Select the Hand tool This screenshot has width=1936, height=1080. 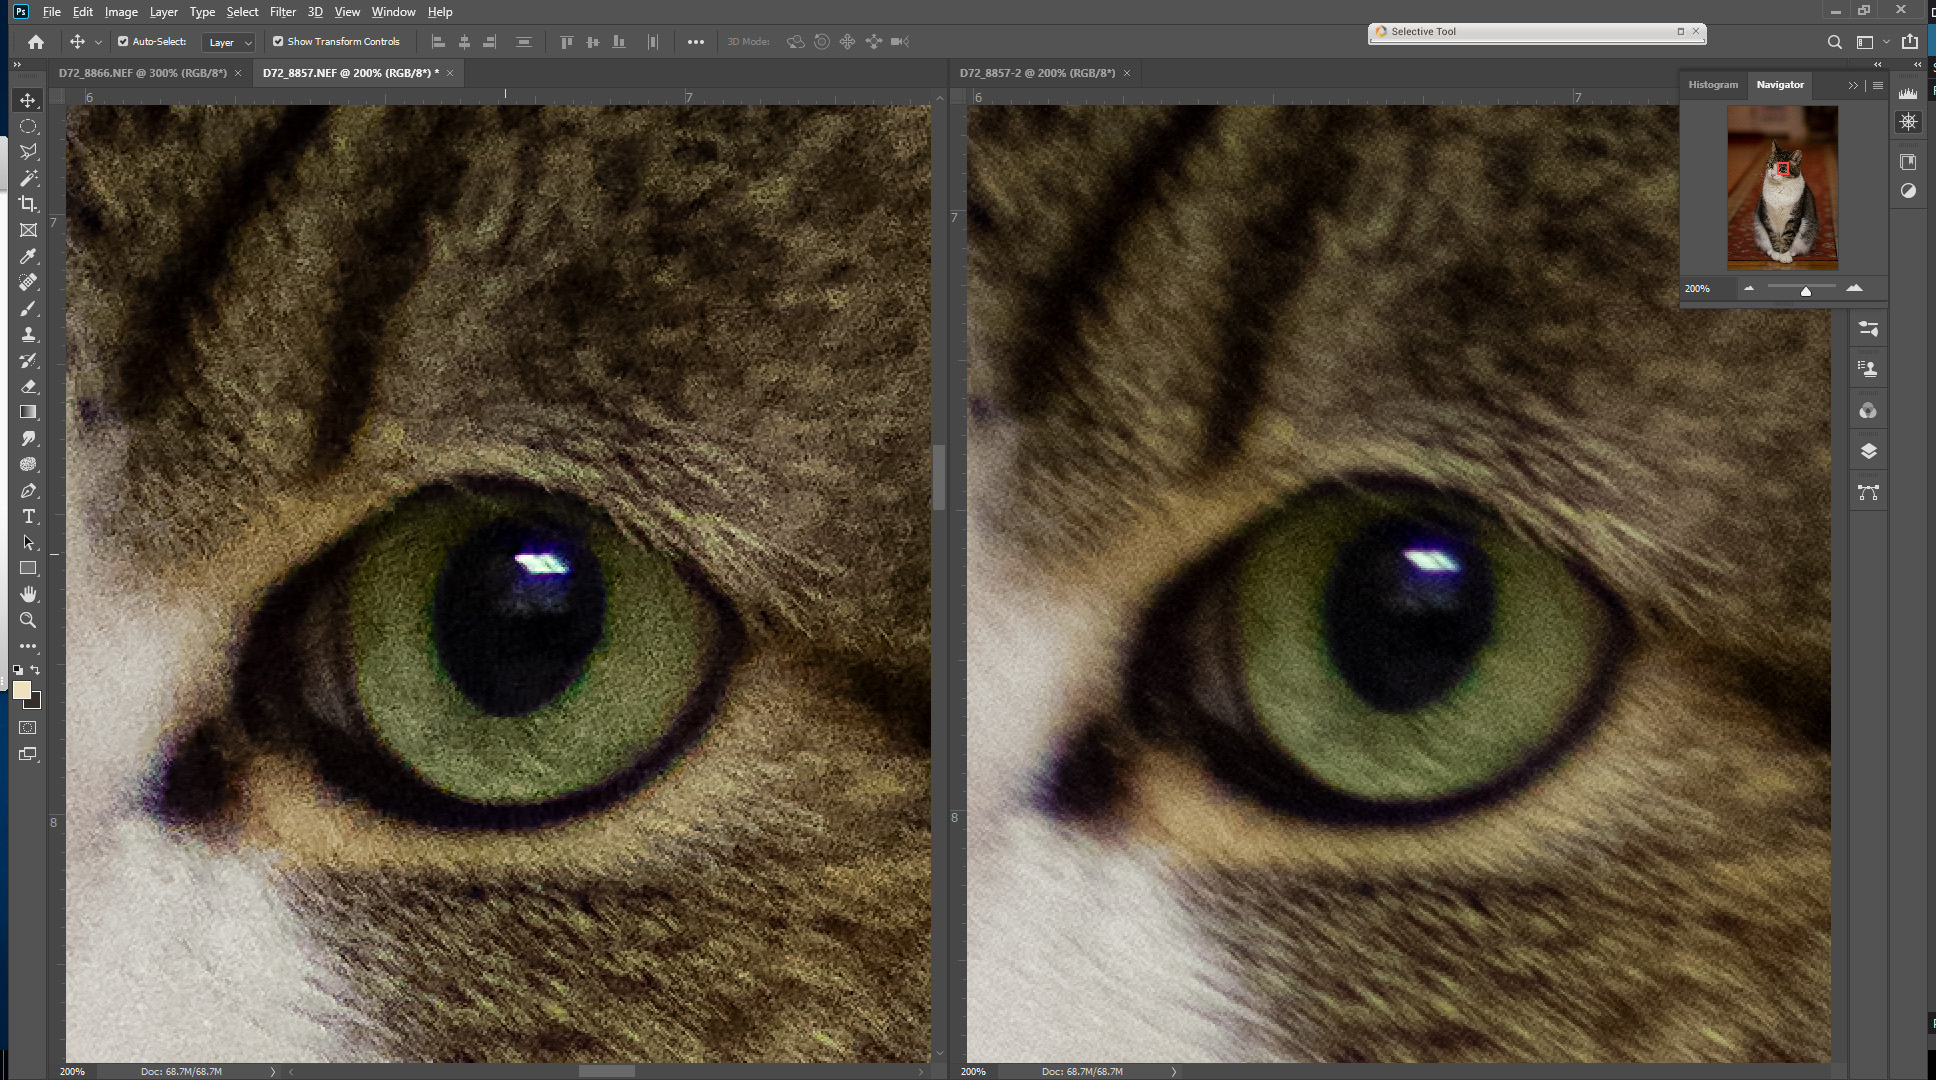coord(28,595)
